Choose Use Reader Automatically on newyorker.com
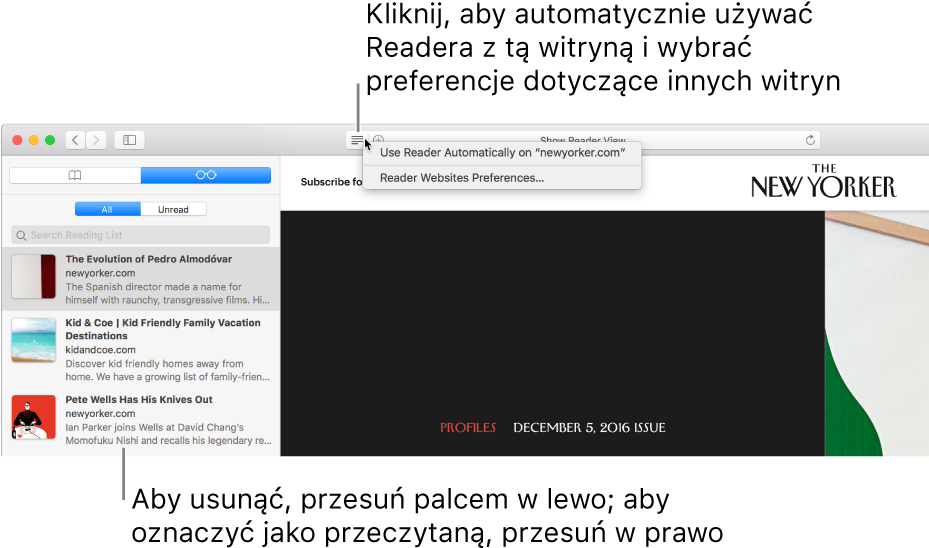 [x=502, y=153]
